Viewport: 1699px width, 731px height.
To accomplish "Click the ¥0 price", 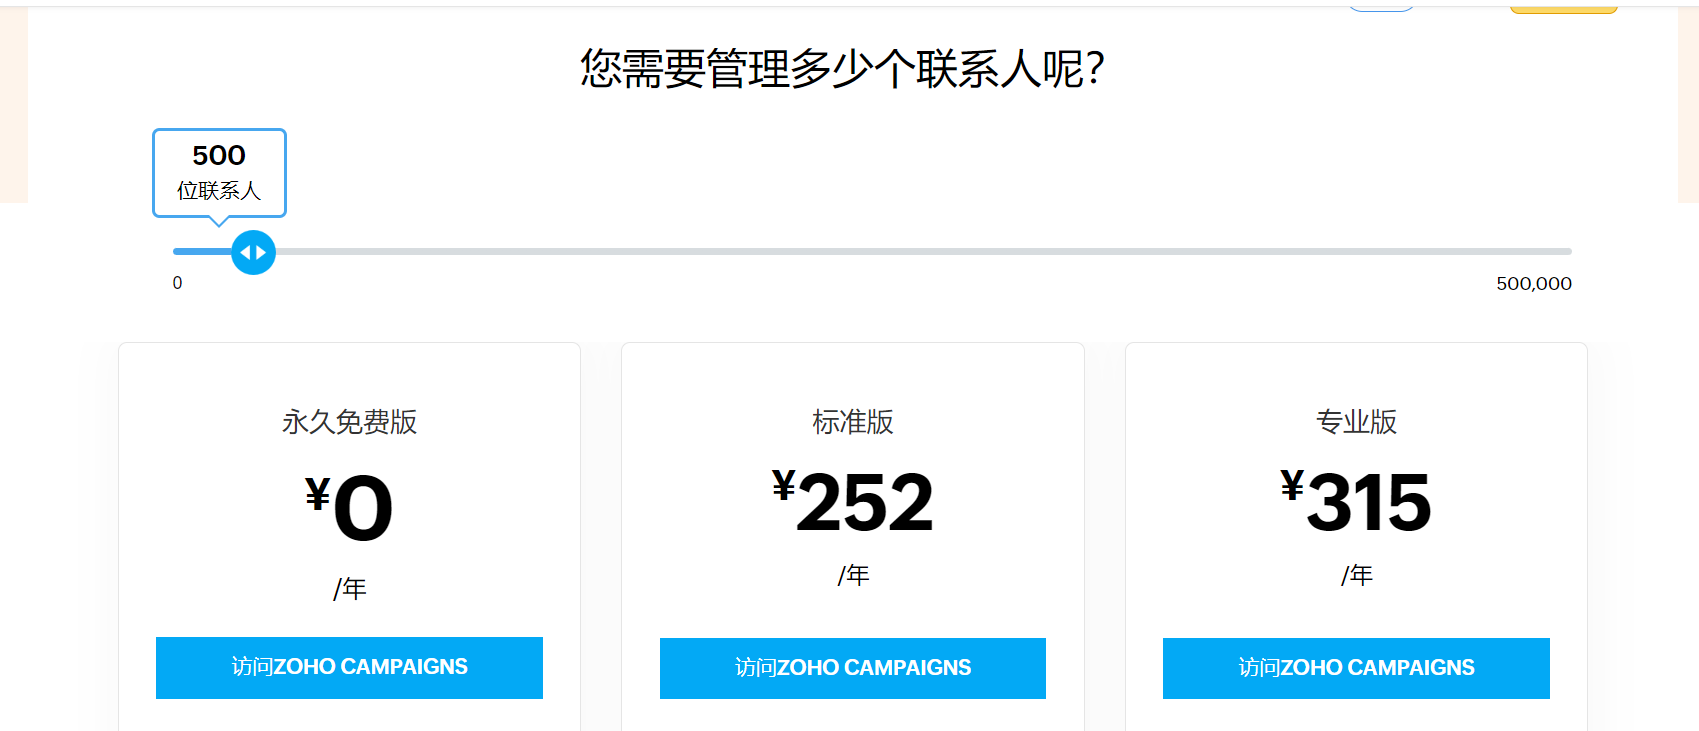I will pos(349,507).
